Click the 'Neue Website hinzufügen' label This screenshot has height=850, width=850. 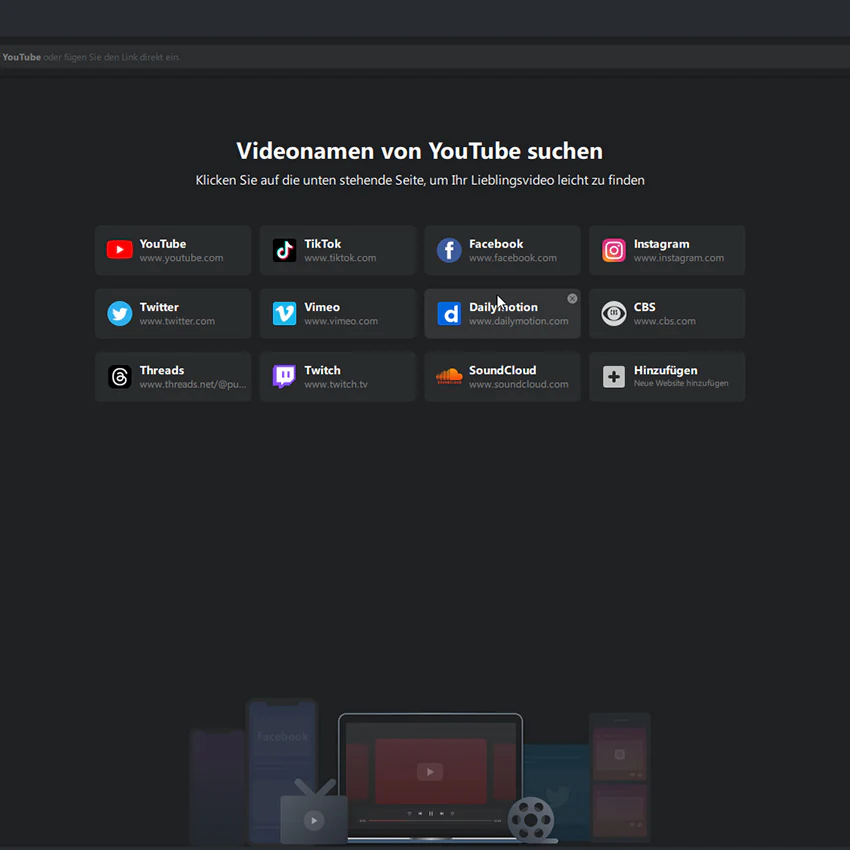pyautogui.click(x=681, y=383)
